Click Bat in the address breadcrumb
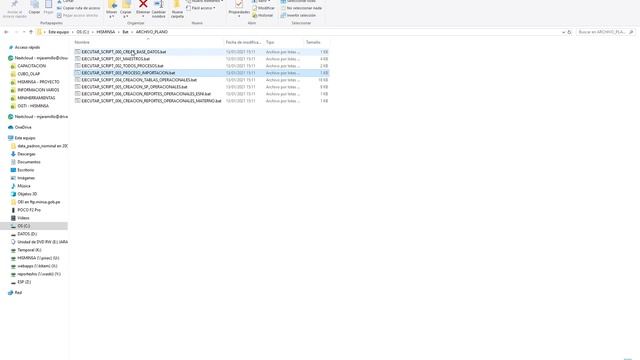 125,32
